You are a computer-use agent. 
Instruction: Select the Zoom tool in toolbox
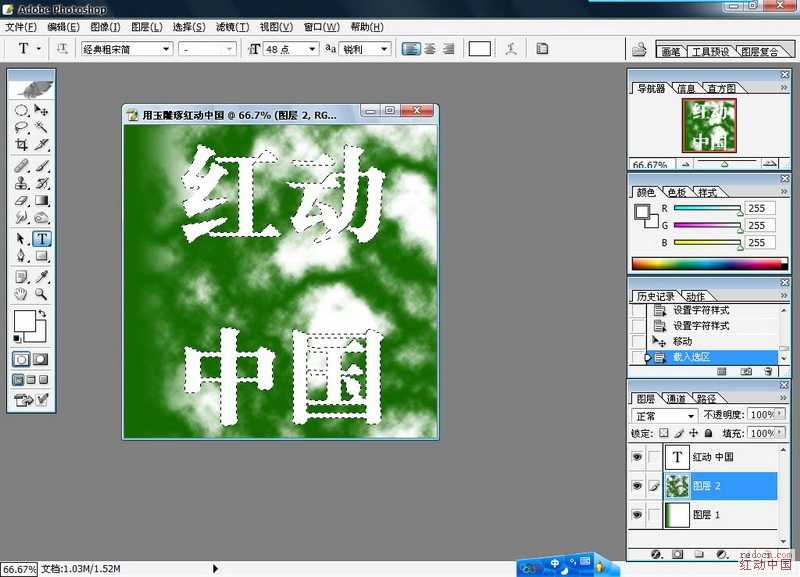41,294
